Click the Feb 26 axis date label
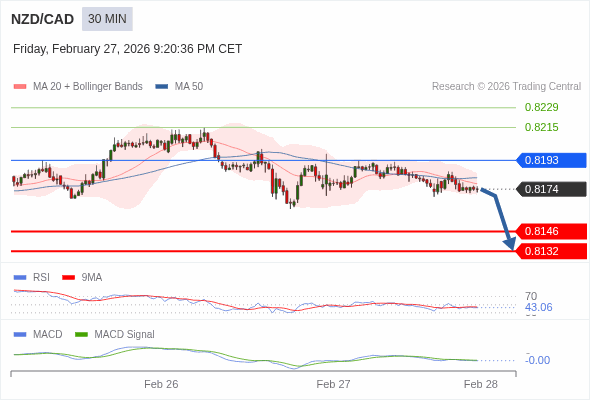Viewport: 590px width, 400px height. (x=161, y=384)
